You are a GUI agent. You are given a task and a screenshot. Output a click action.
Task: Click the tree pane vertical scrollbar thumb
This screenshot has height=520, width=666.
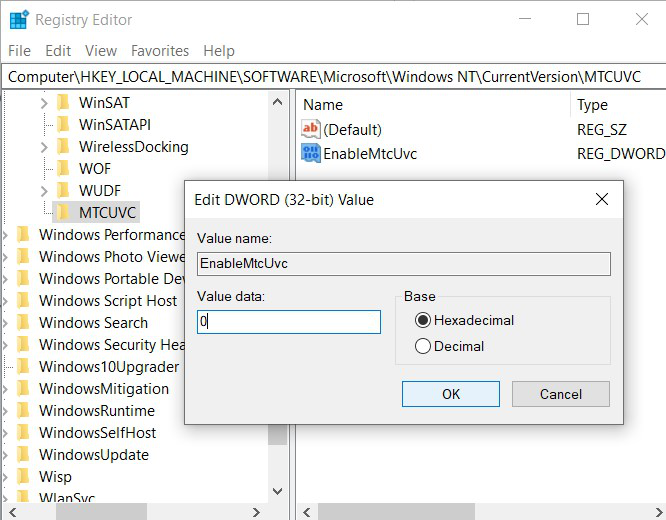(x=277, y=434)
